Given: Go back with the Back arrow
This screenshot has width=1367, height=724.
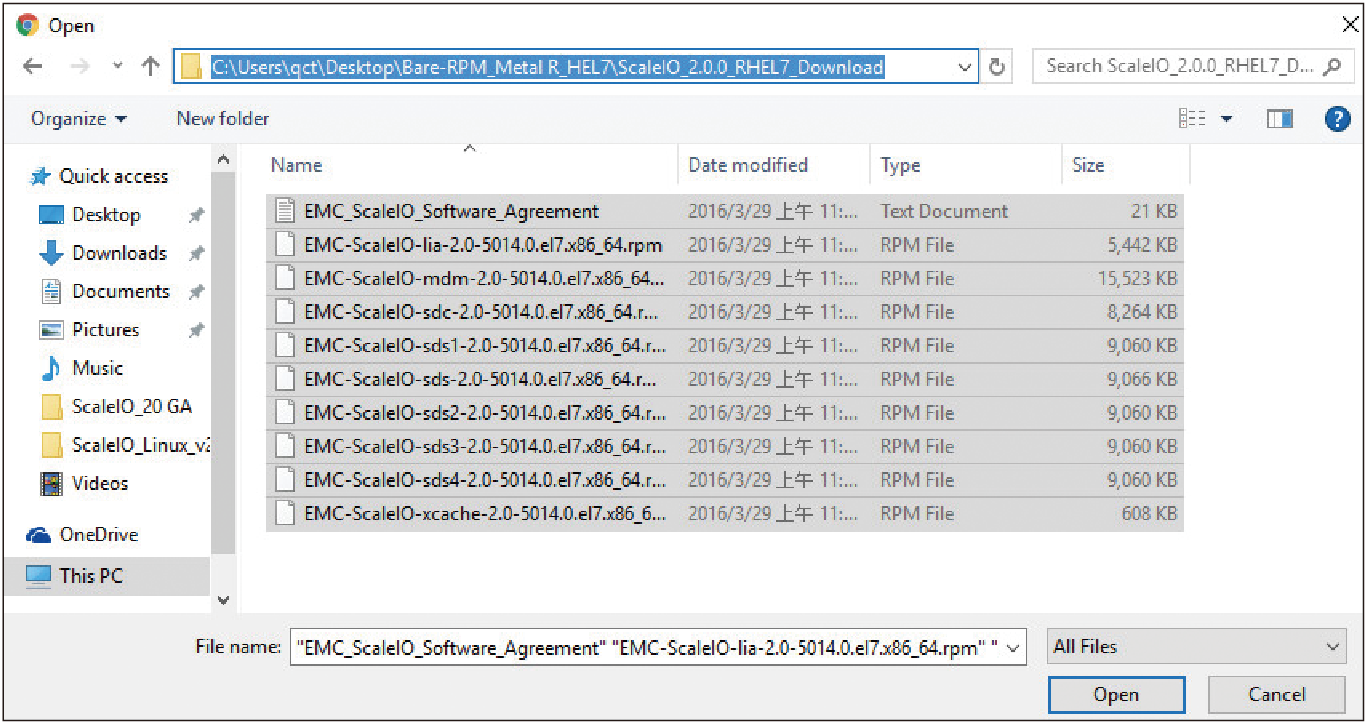Looking at the screenshot, I should point(32,67).
